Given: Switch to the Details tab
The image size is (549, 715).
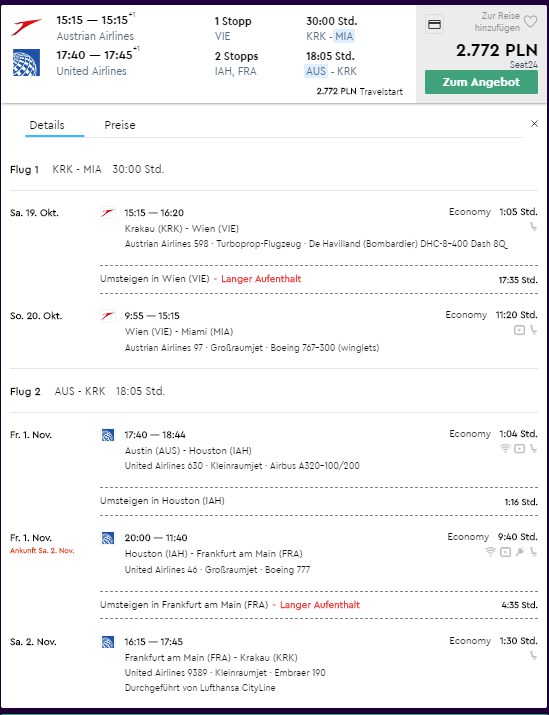Looking at the screenshot, I should [47, 125].
